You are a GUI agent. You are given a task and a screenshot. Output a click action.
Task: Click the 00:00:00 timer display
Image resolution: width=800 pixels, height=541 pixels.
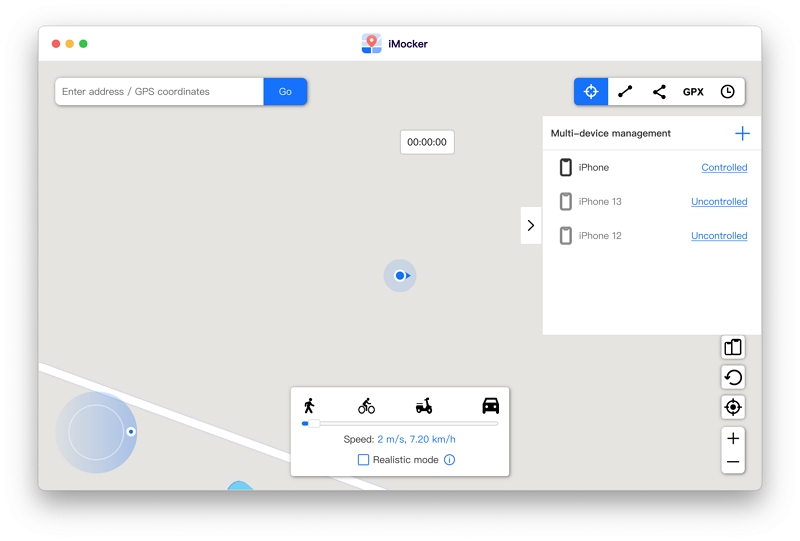(x=427, y=142)
